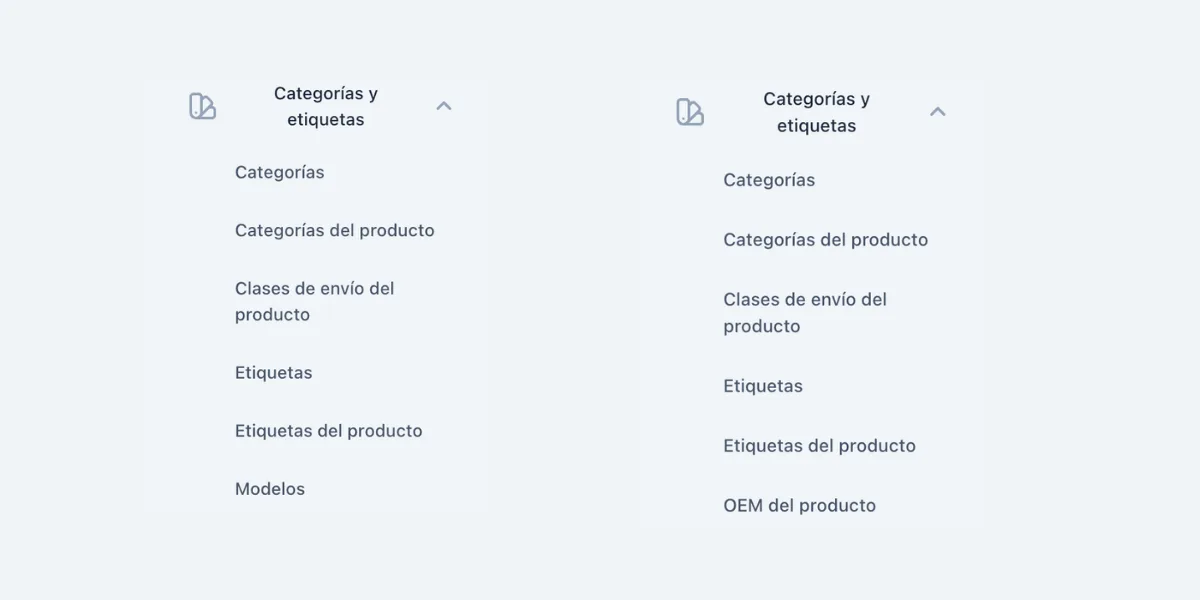Collapse the left Categorías y etiquetas section
This screenshot has height=600, width=1200.
coord(443,104)
